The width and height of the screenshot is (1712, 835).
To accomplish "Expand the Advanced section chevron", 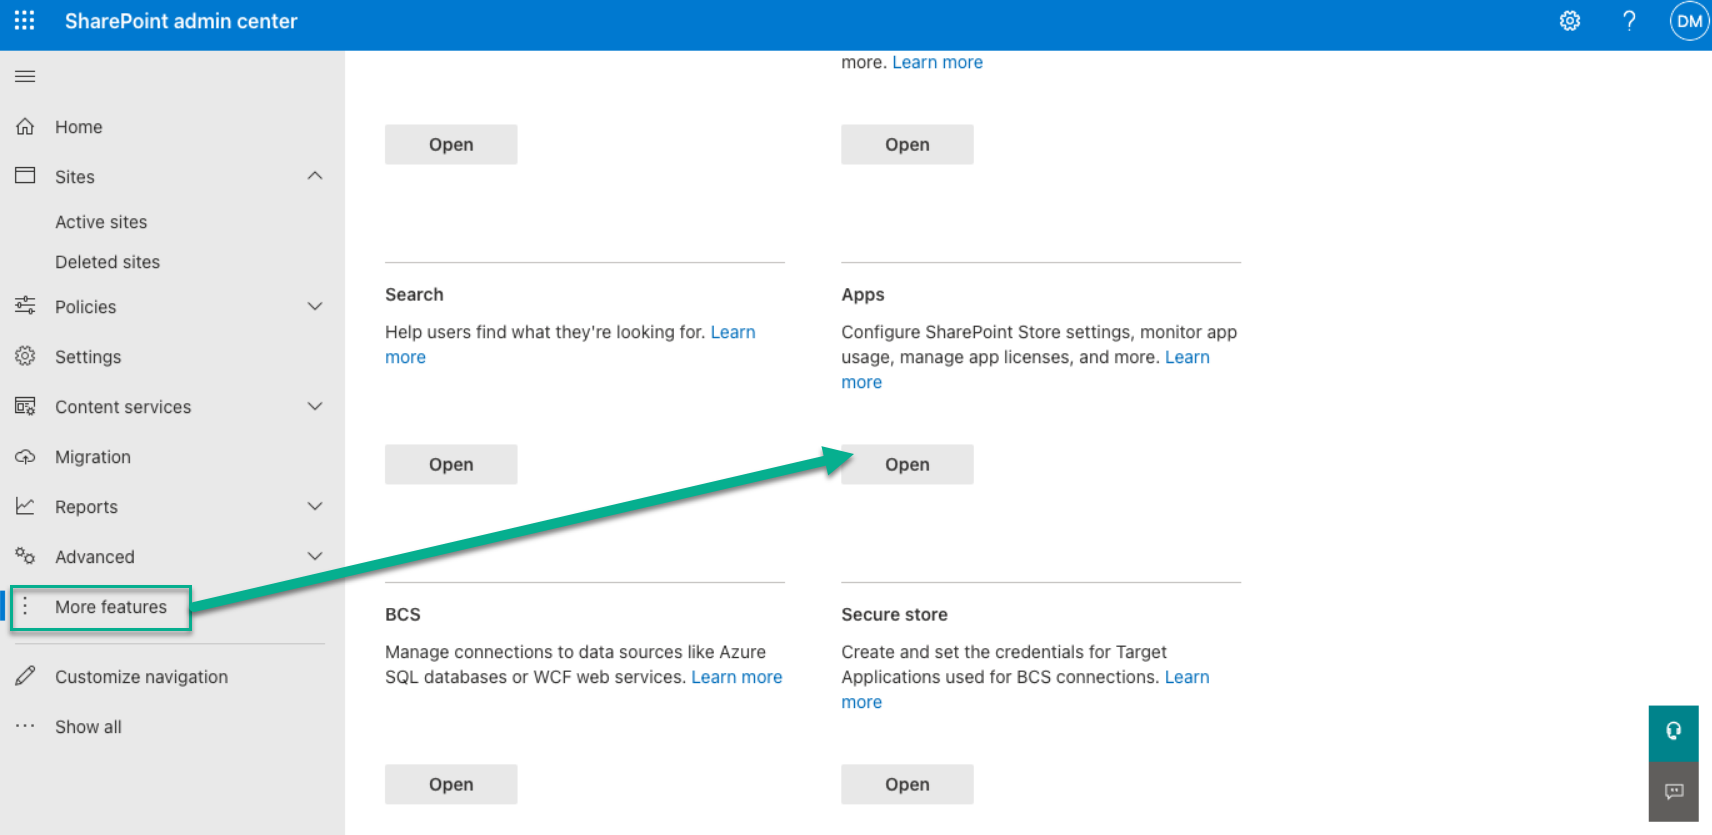I will point(315,556).
